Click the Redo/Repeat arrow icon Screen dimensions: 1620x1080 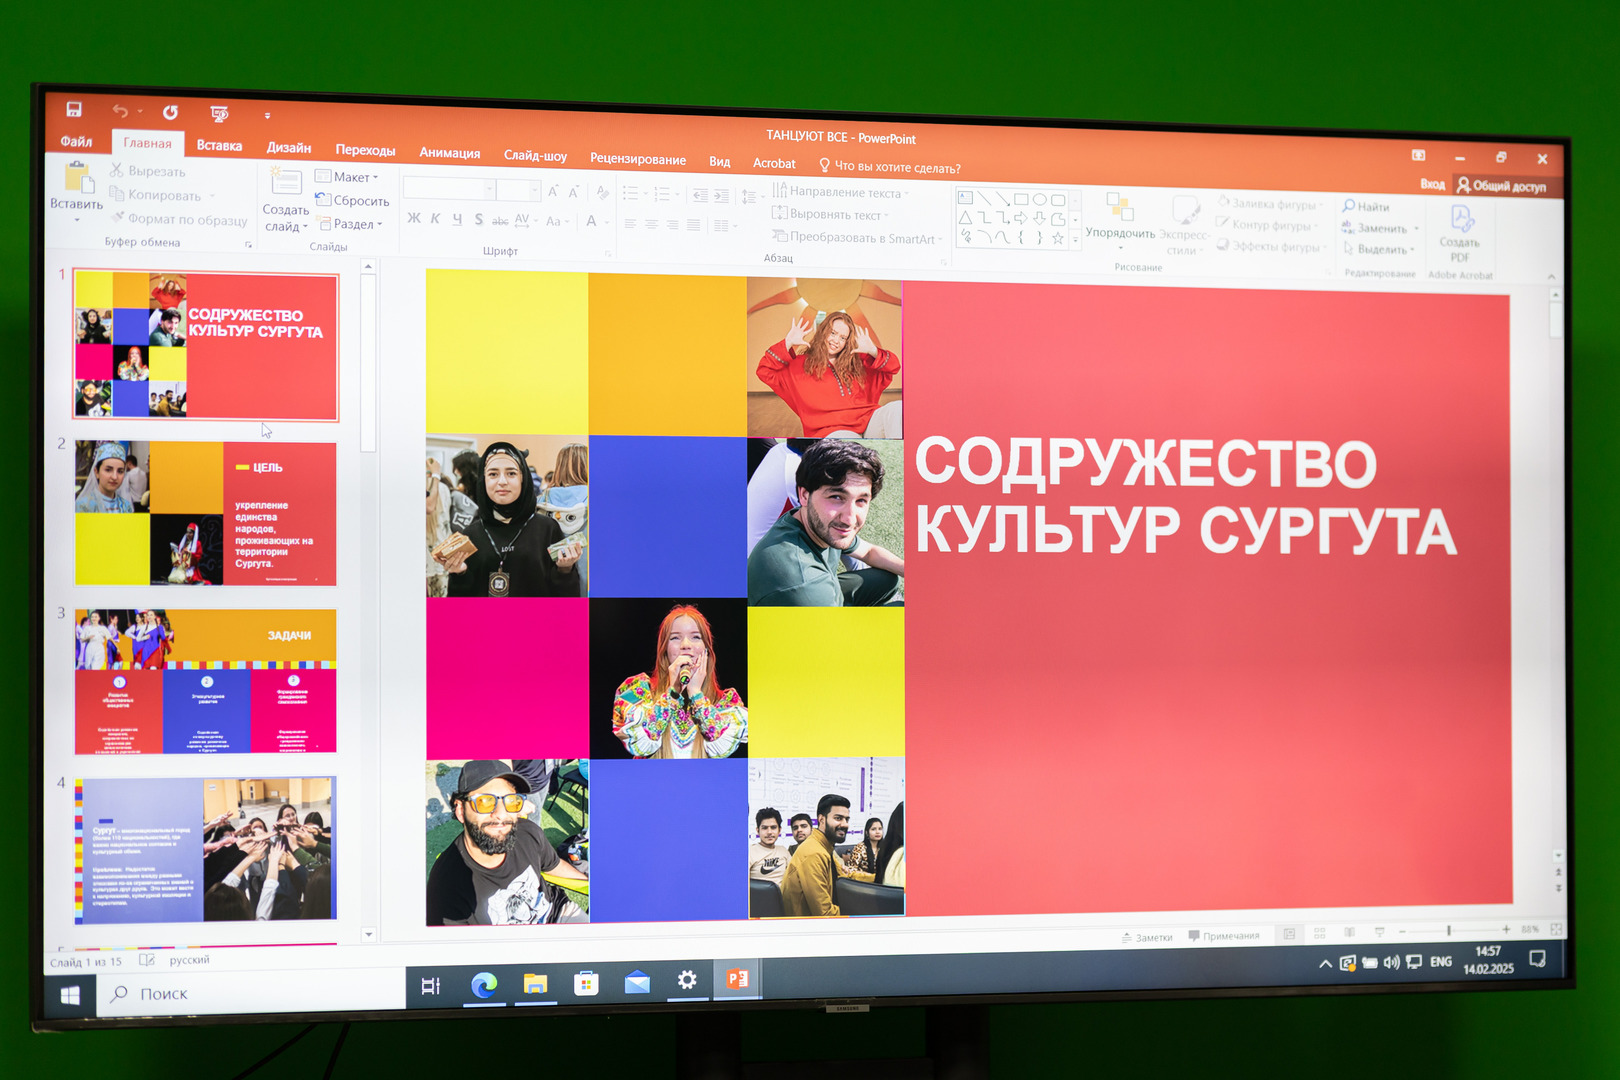[x=171, y=112]
